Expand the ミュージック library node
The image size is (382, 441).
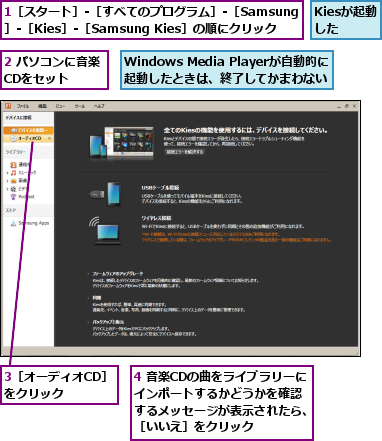point(7,173)
